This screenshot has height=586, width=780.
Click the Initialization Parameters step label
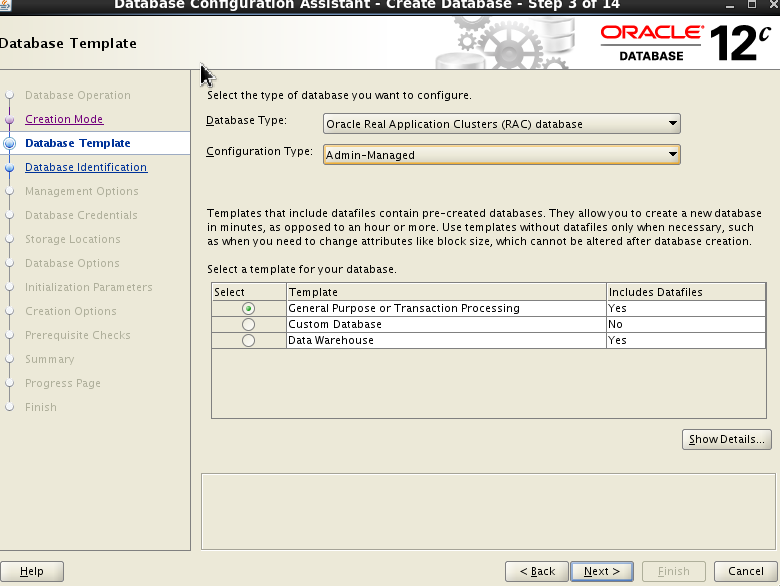pyautogui.click(x=89, y=287)
